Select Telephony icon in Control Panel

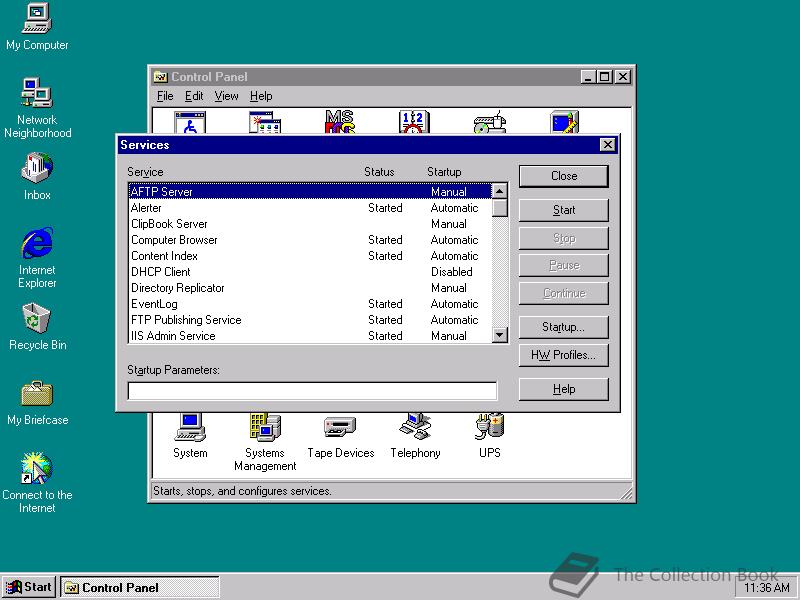pyautogui.click(x=415, y=436)
